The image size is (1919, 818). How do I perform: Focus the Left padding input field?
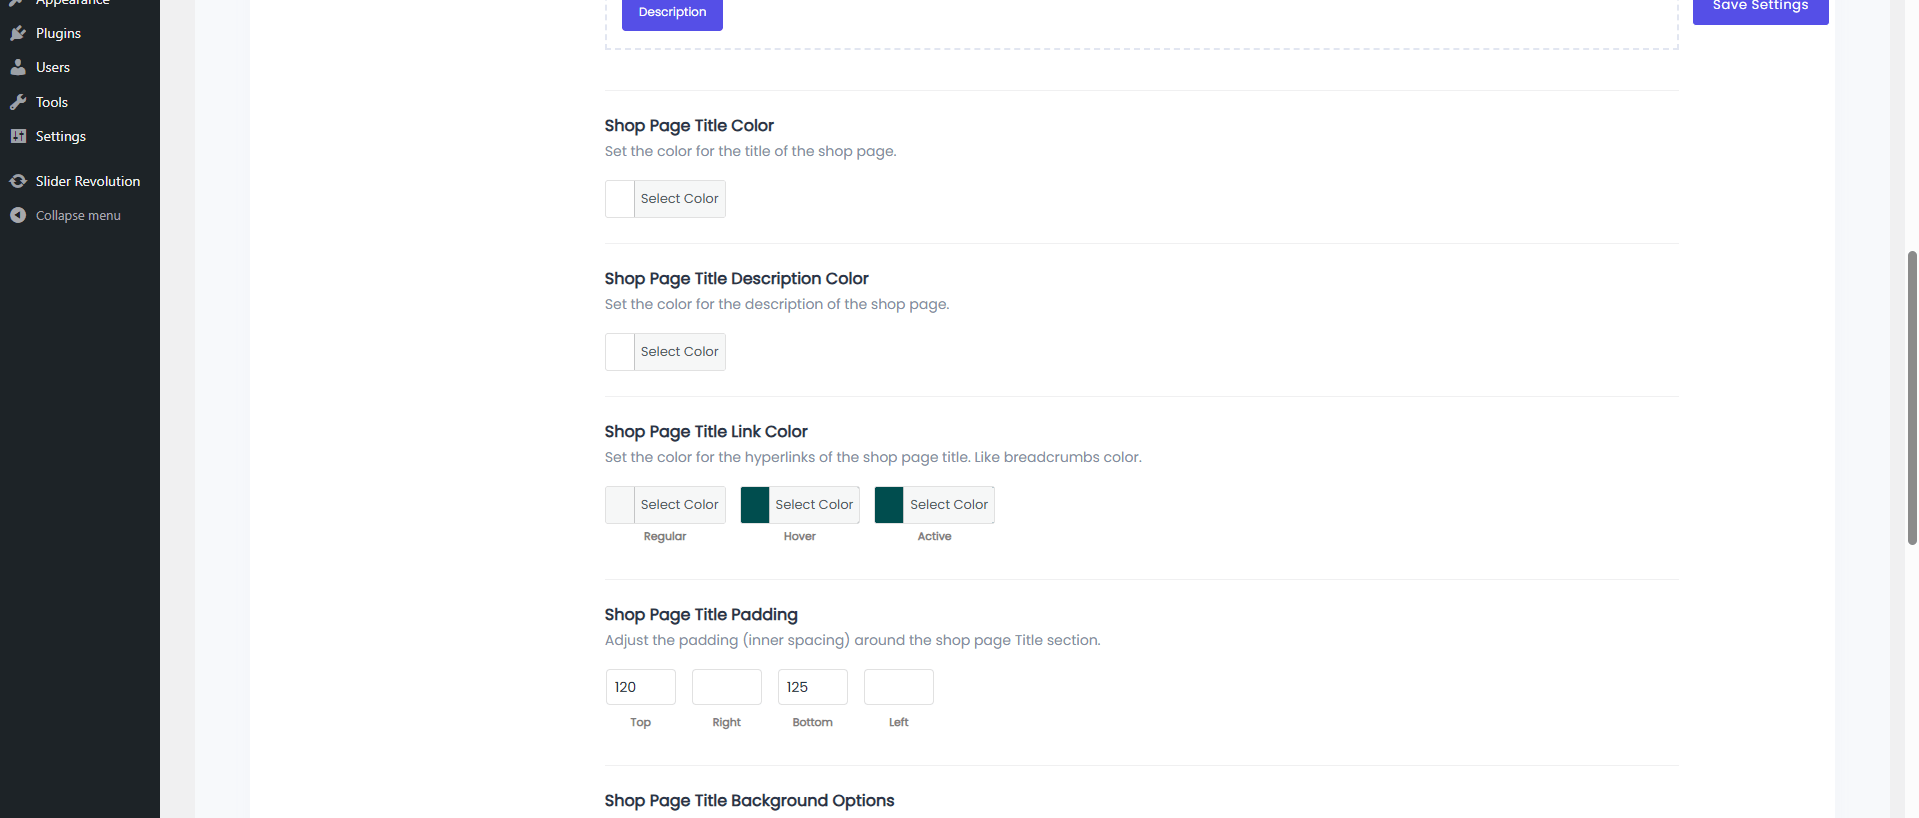point(899,687)
